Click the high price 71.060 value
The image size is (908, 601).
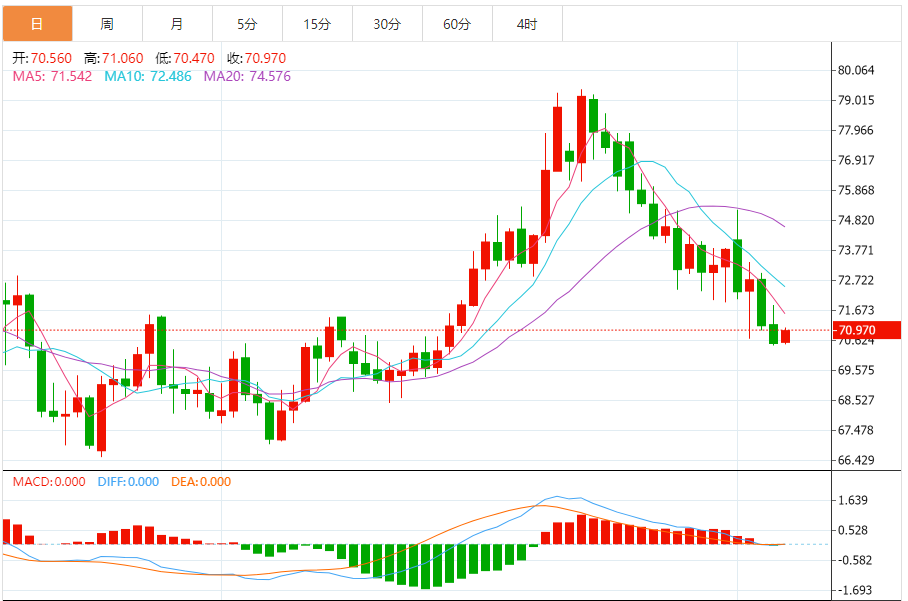tap(123, 58)
